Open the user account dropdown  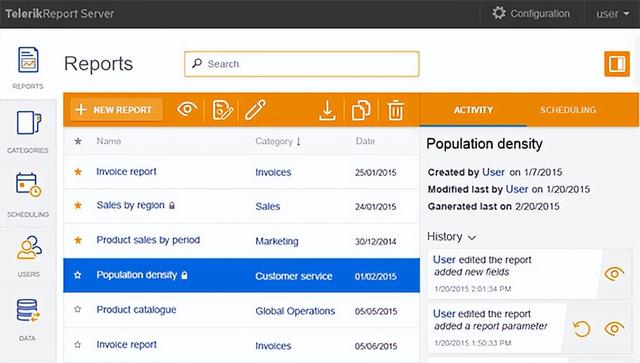click(x=612, y=14)
